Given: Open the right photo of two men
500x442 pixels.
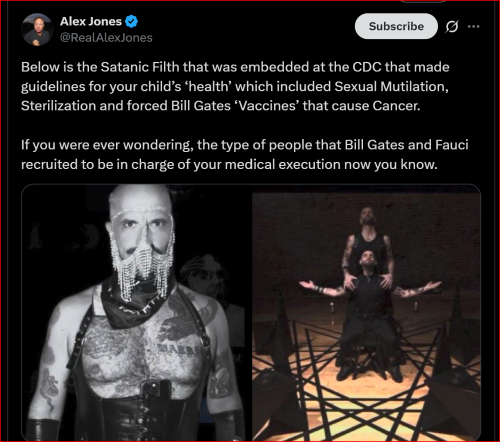Looking at the screenshot, I should click(x=366, y=312).
